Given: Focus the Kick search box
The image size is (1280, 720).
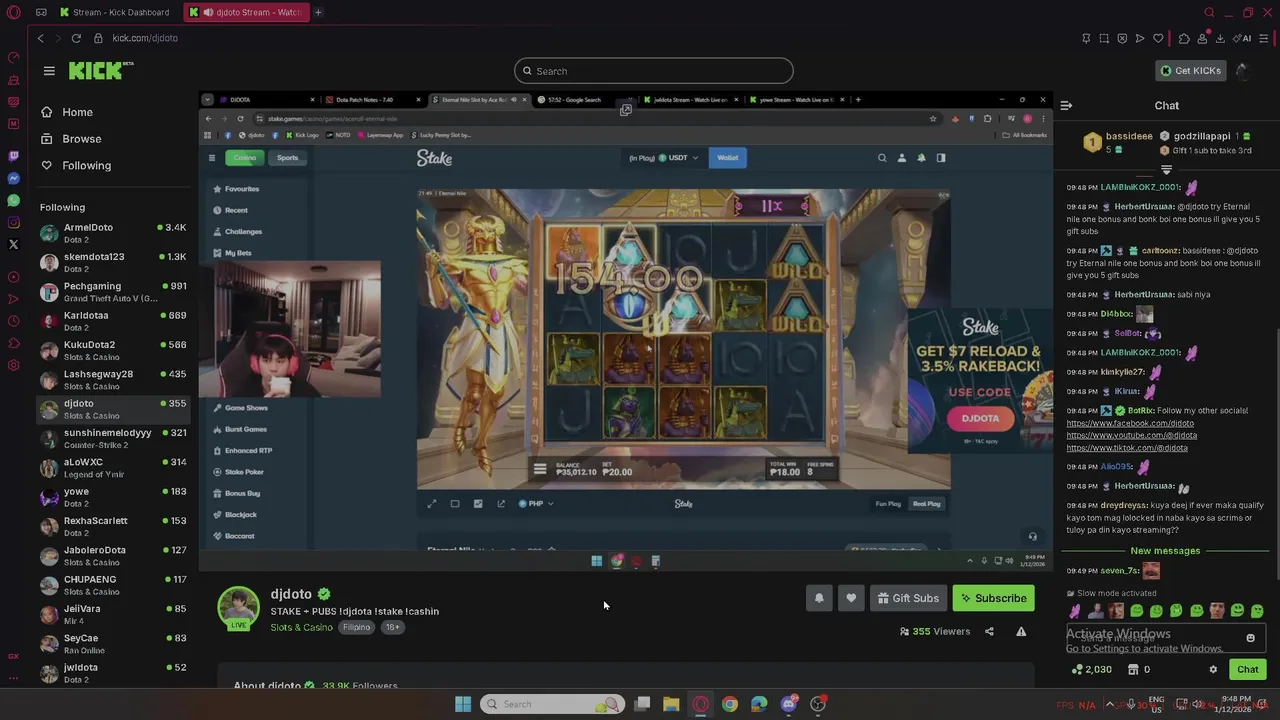Looking at the screenshot, I should [x=653, y=71].
